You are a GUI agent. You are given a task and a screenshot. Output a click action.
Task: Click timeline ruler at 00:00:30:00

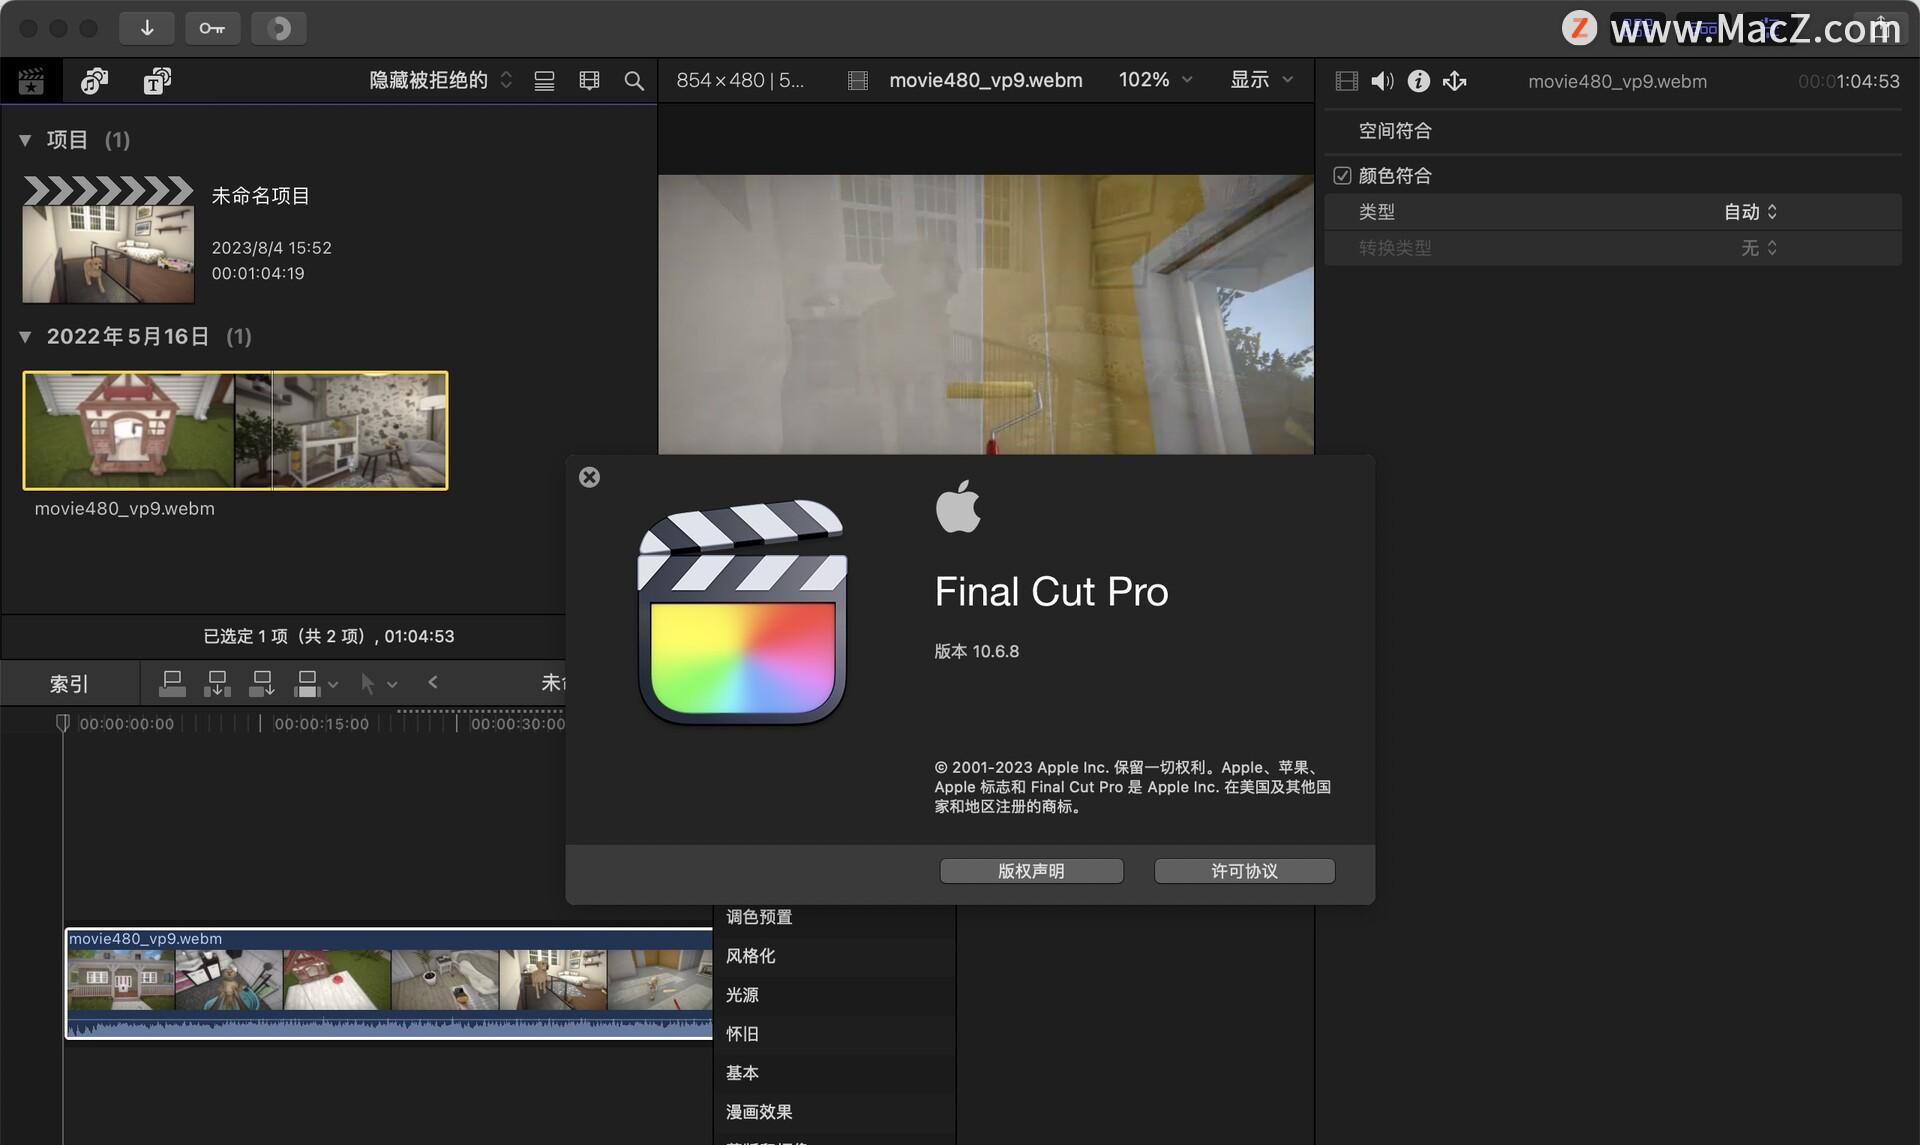[517, 724]
